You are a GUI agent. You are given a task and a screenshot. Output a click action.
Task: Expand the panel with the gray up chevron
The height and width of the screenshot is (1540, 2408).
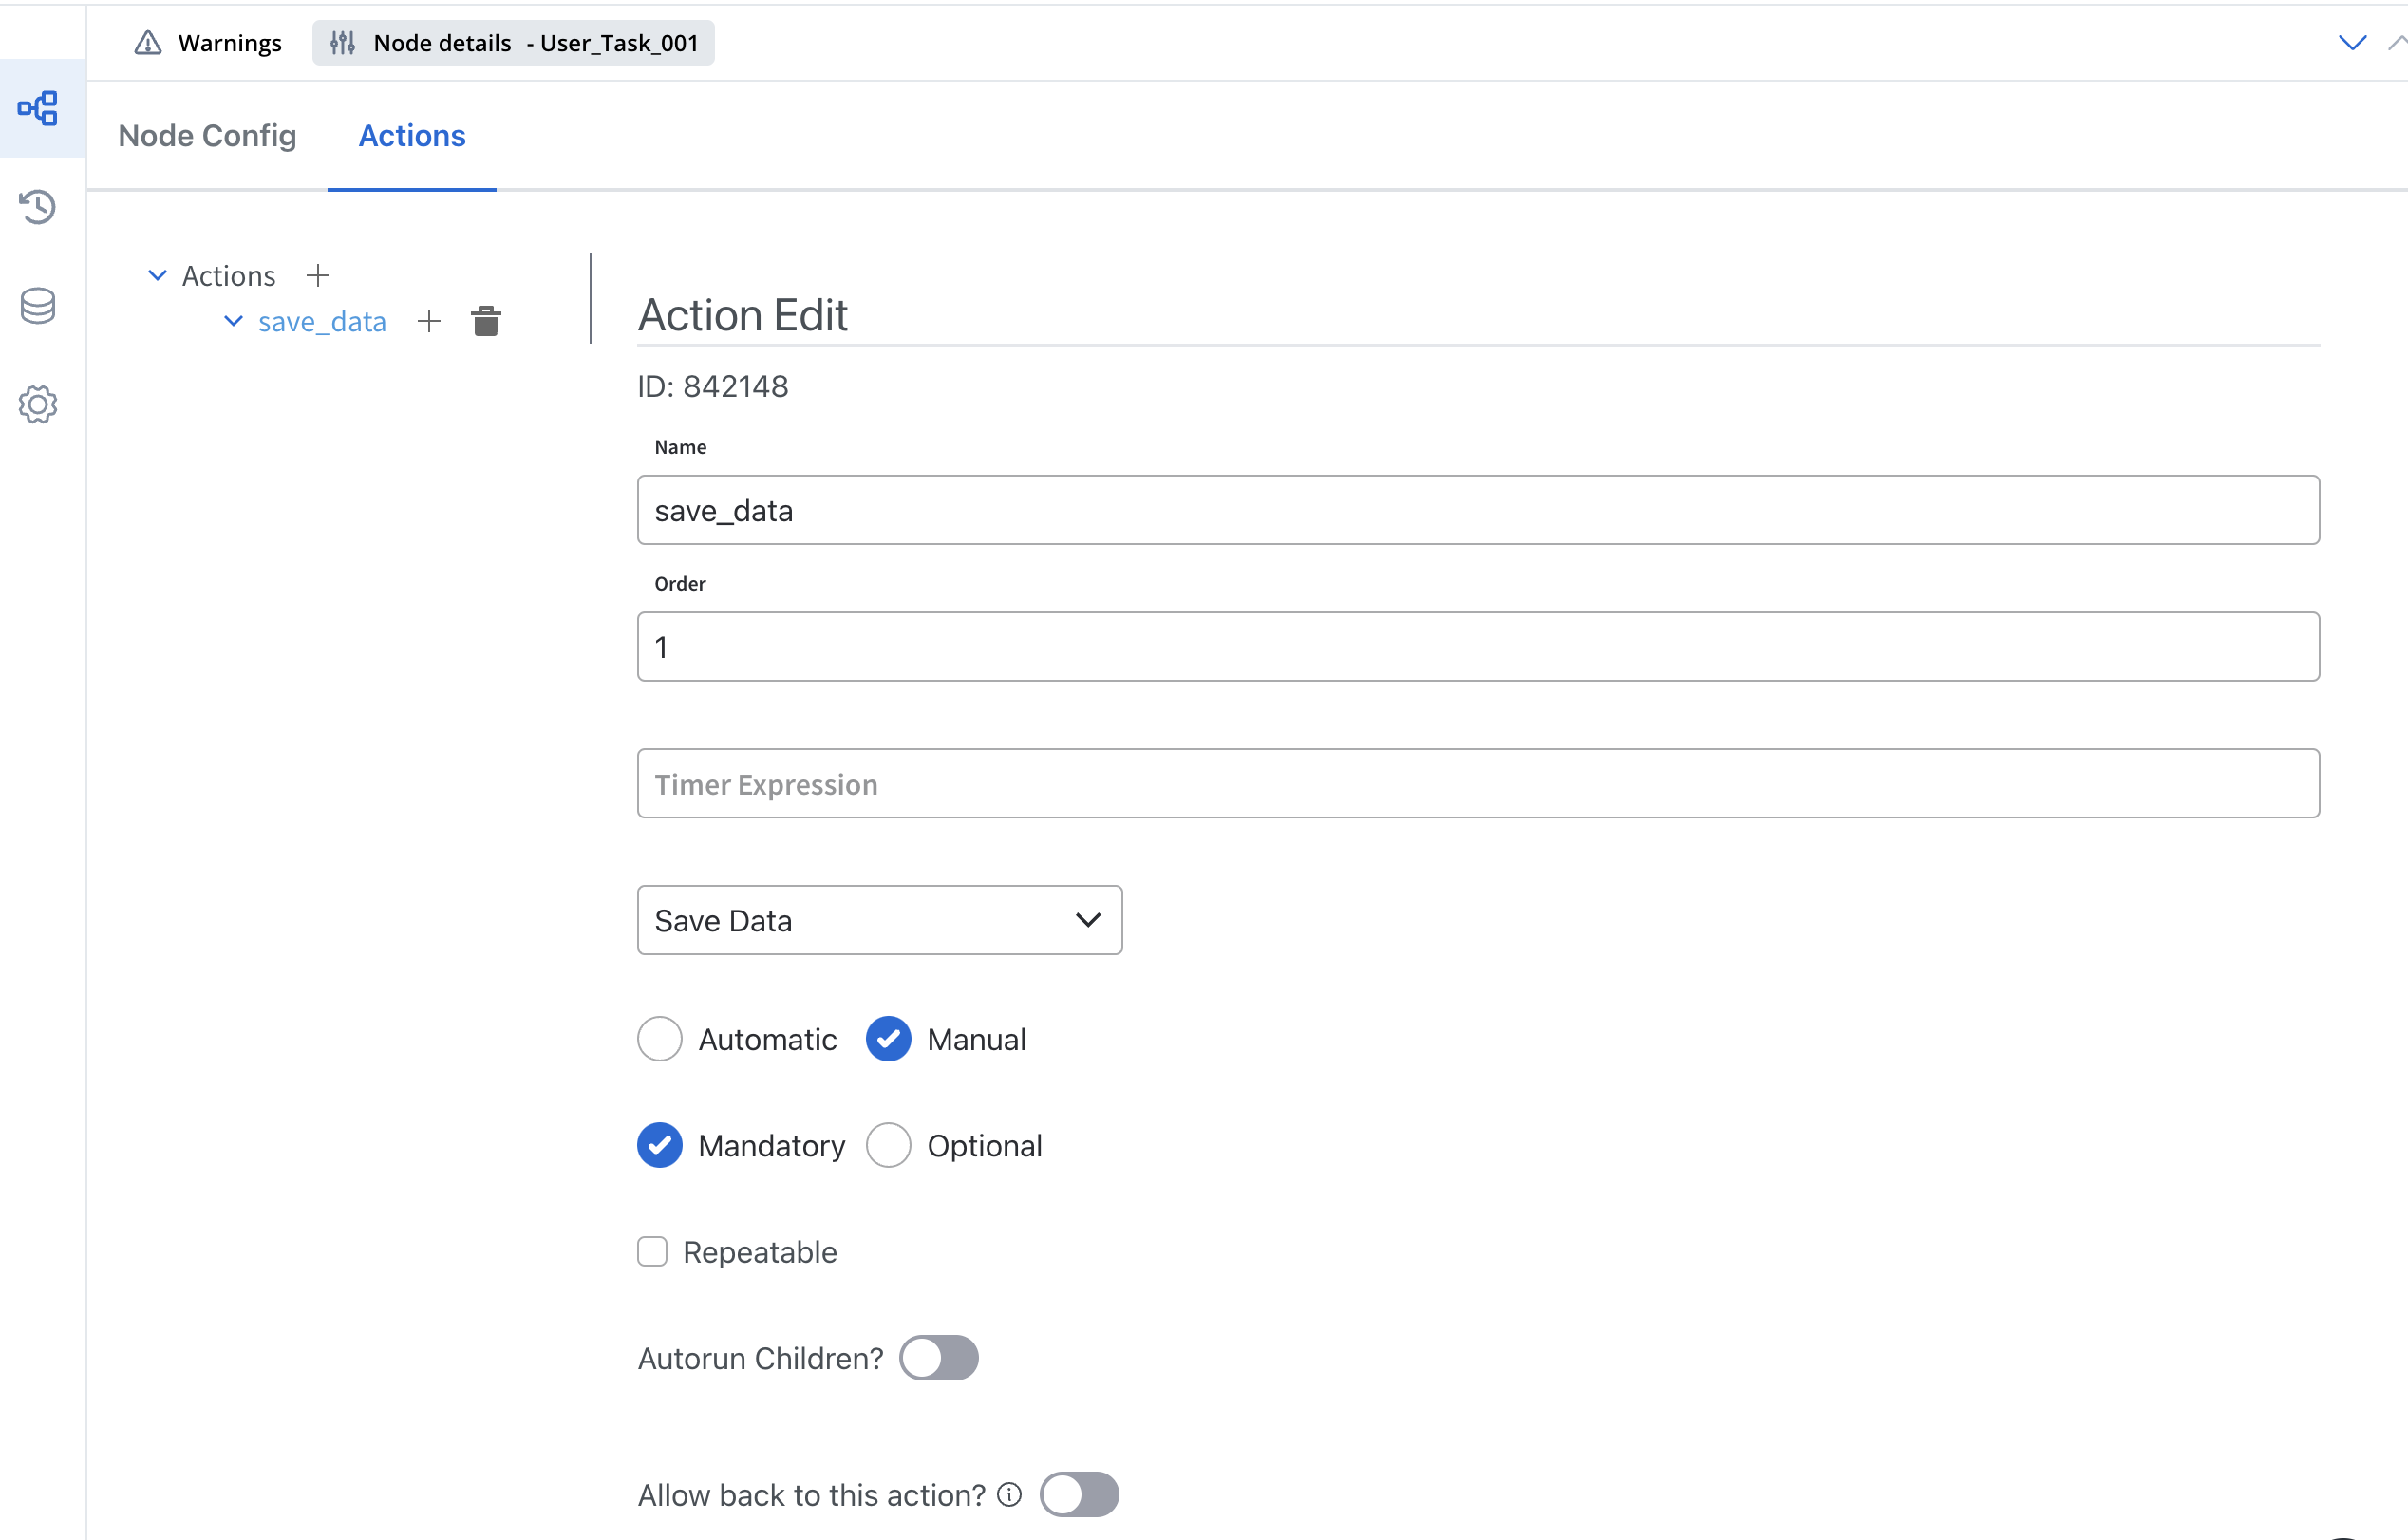2397,42
